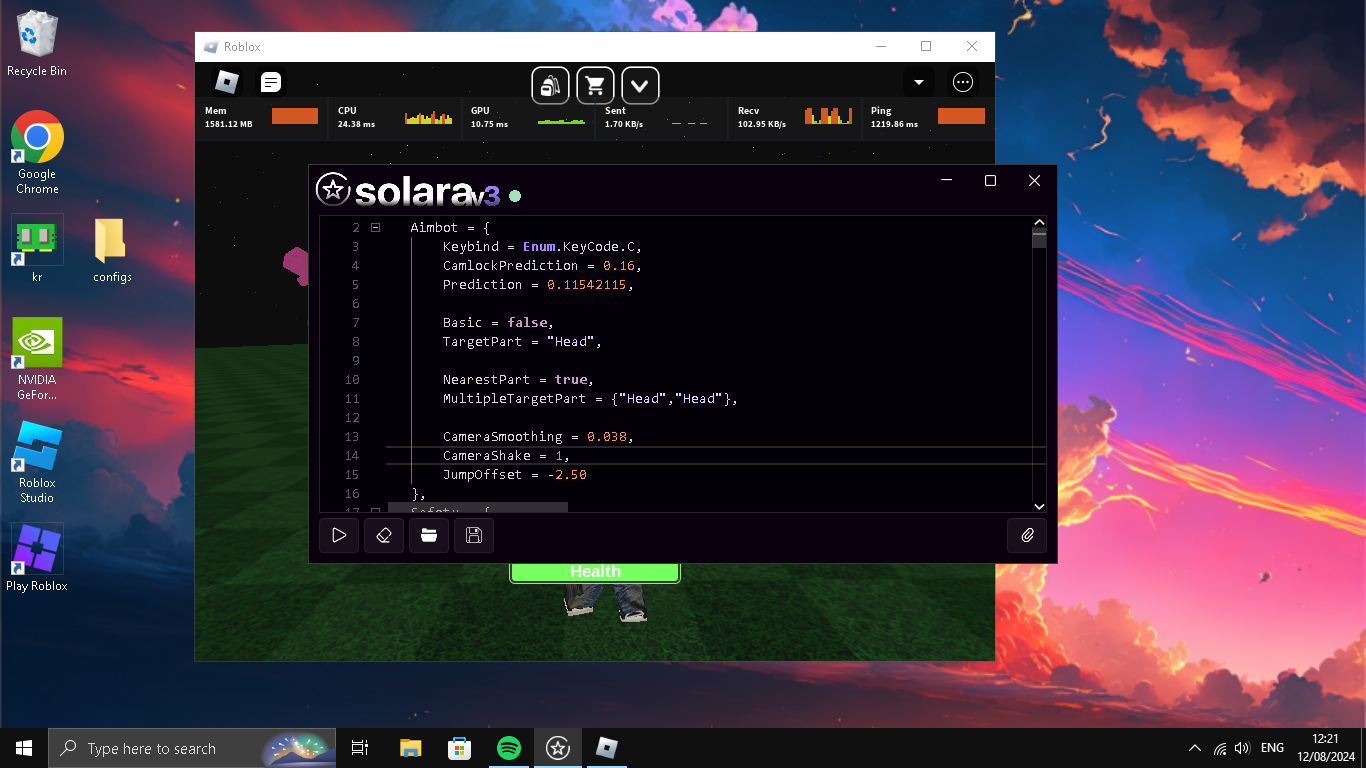Open File Explorer from the taskbar
Screen dimensions: 1366x768
(410, 748)
